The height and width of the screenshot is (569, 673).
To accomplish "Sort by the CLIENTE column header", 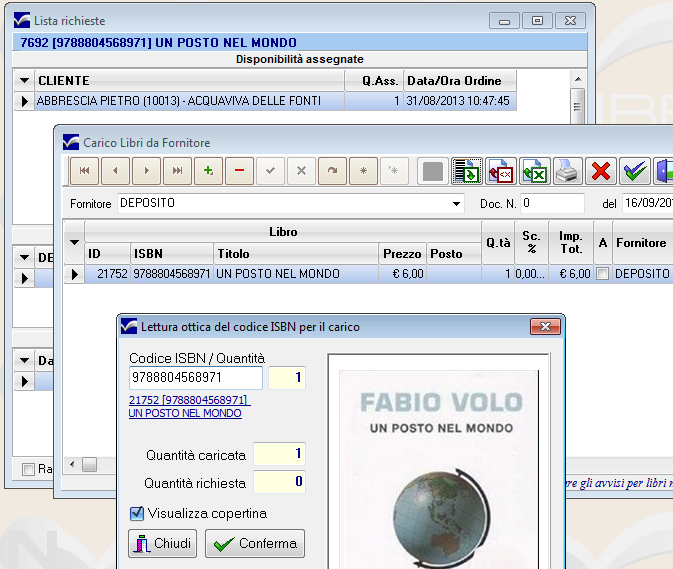I will tap(189, 80).
